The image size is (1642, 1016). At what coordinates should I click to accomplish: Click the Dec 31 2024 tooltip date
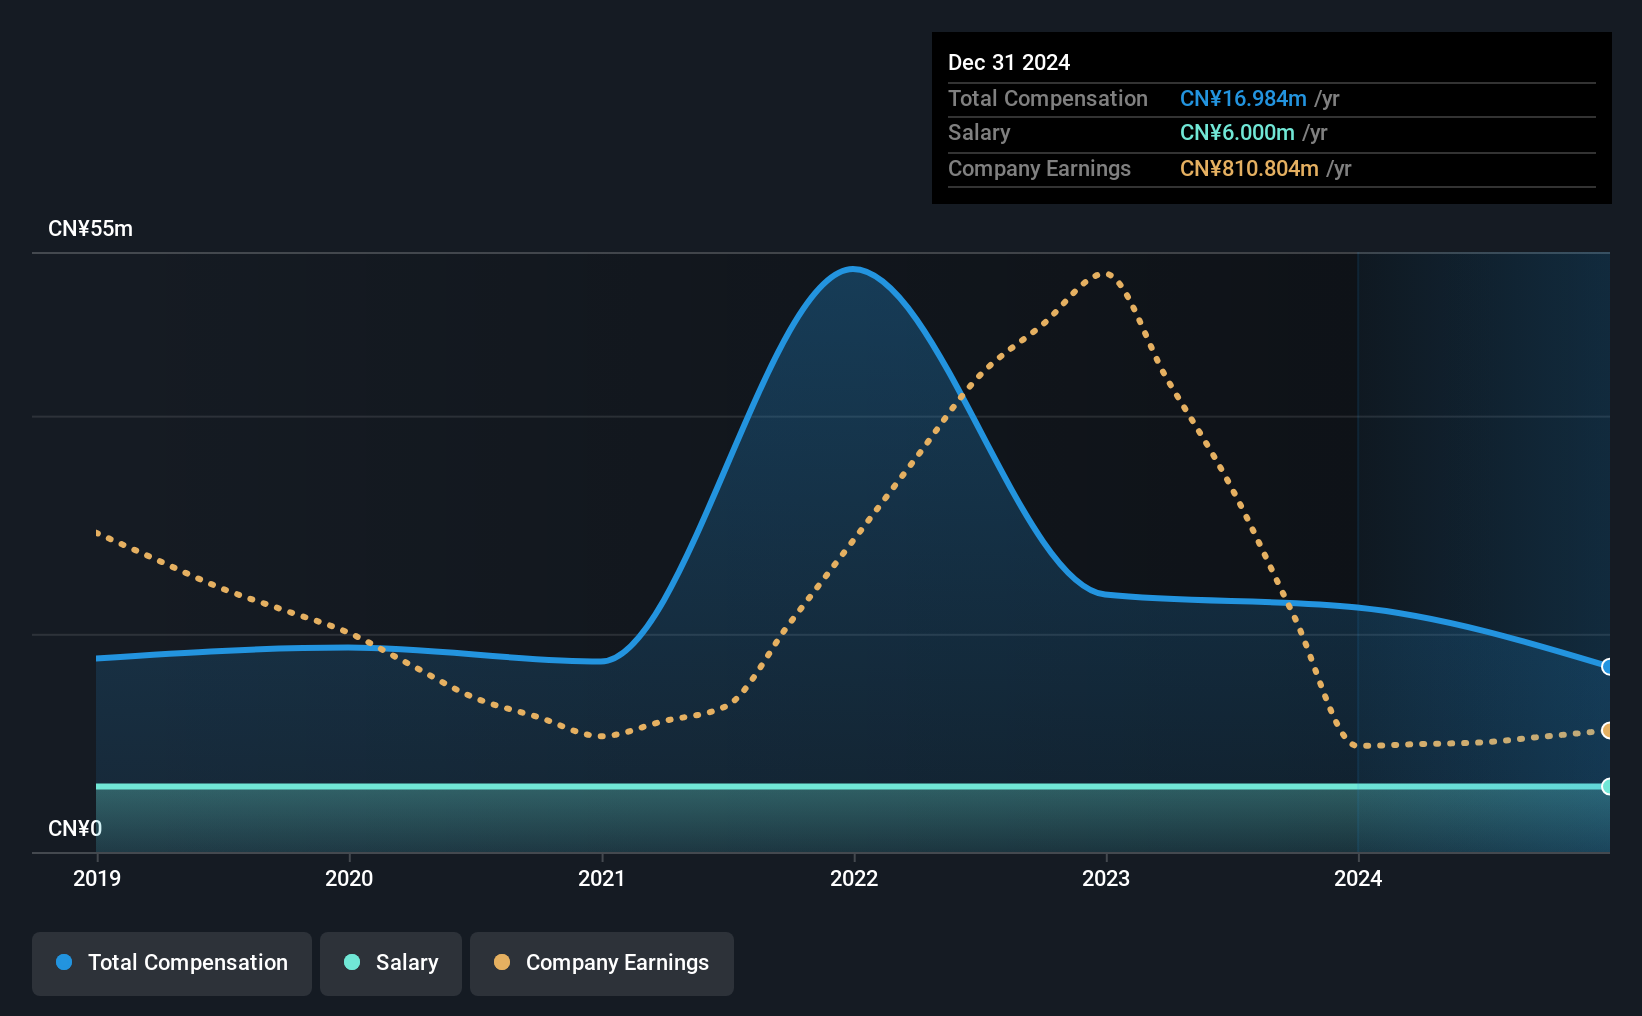(x=1009, y=62)
